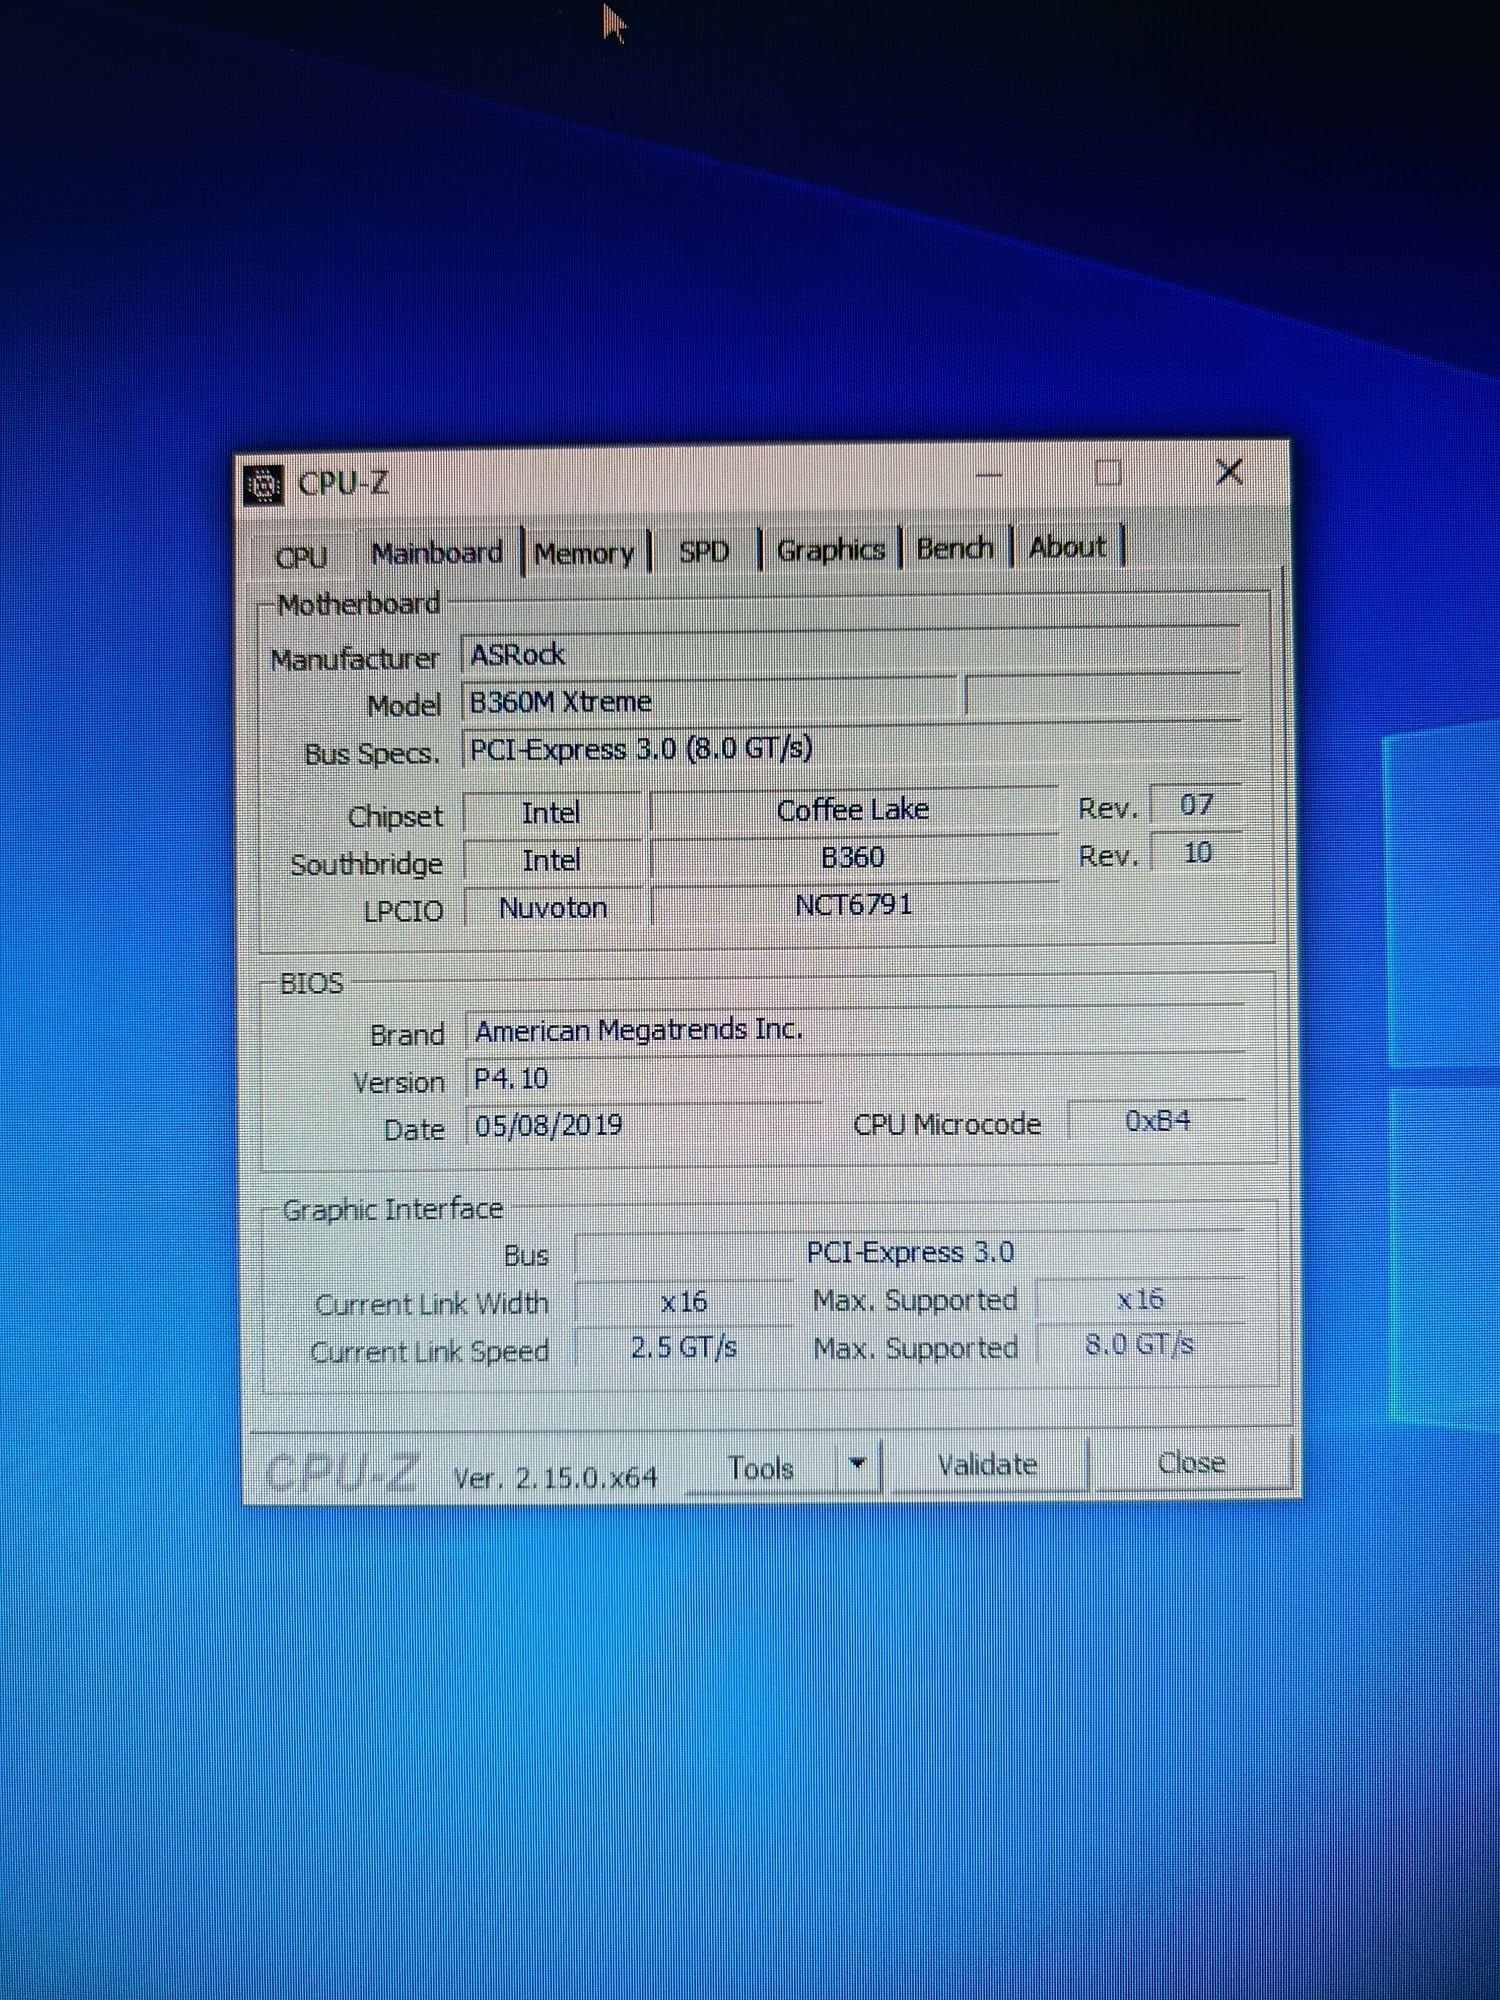Click the LPCIO vendor Nuvoton
This screenshot has width=1500, height=2000.
click(x=553, y=908)
